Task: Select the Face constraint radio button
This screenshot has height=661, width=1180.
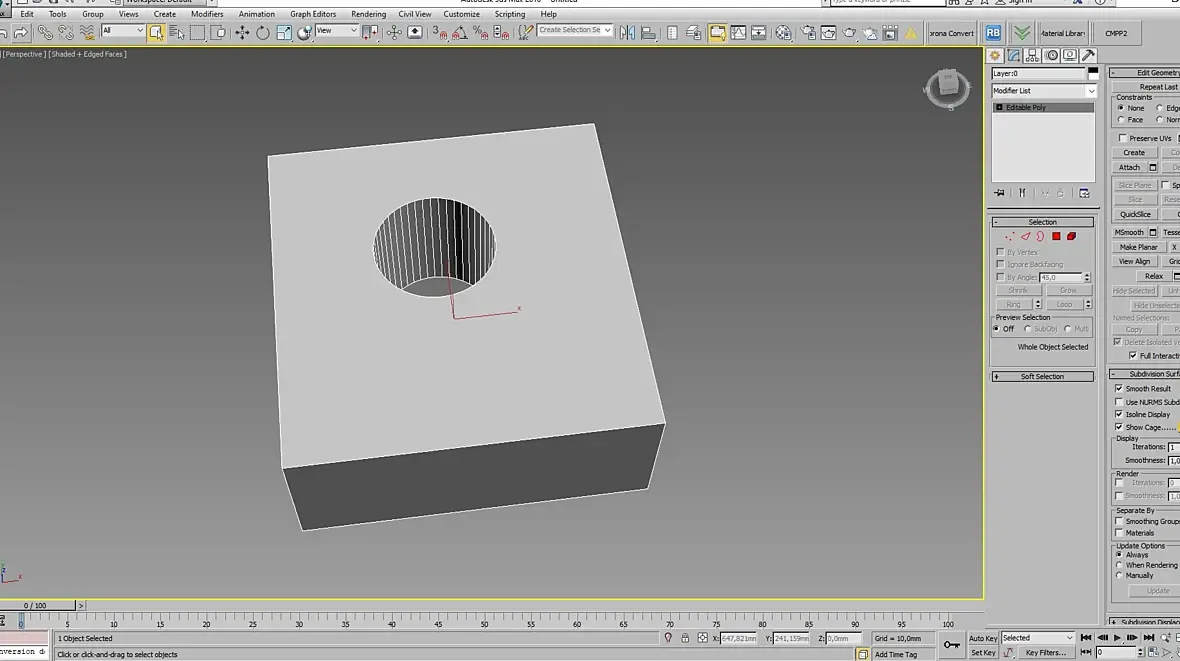Action: 1121,120
